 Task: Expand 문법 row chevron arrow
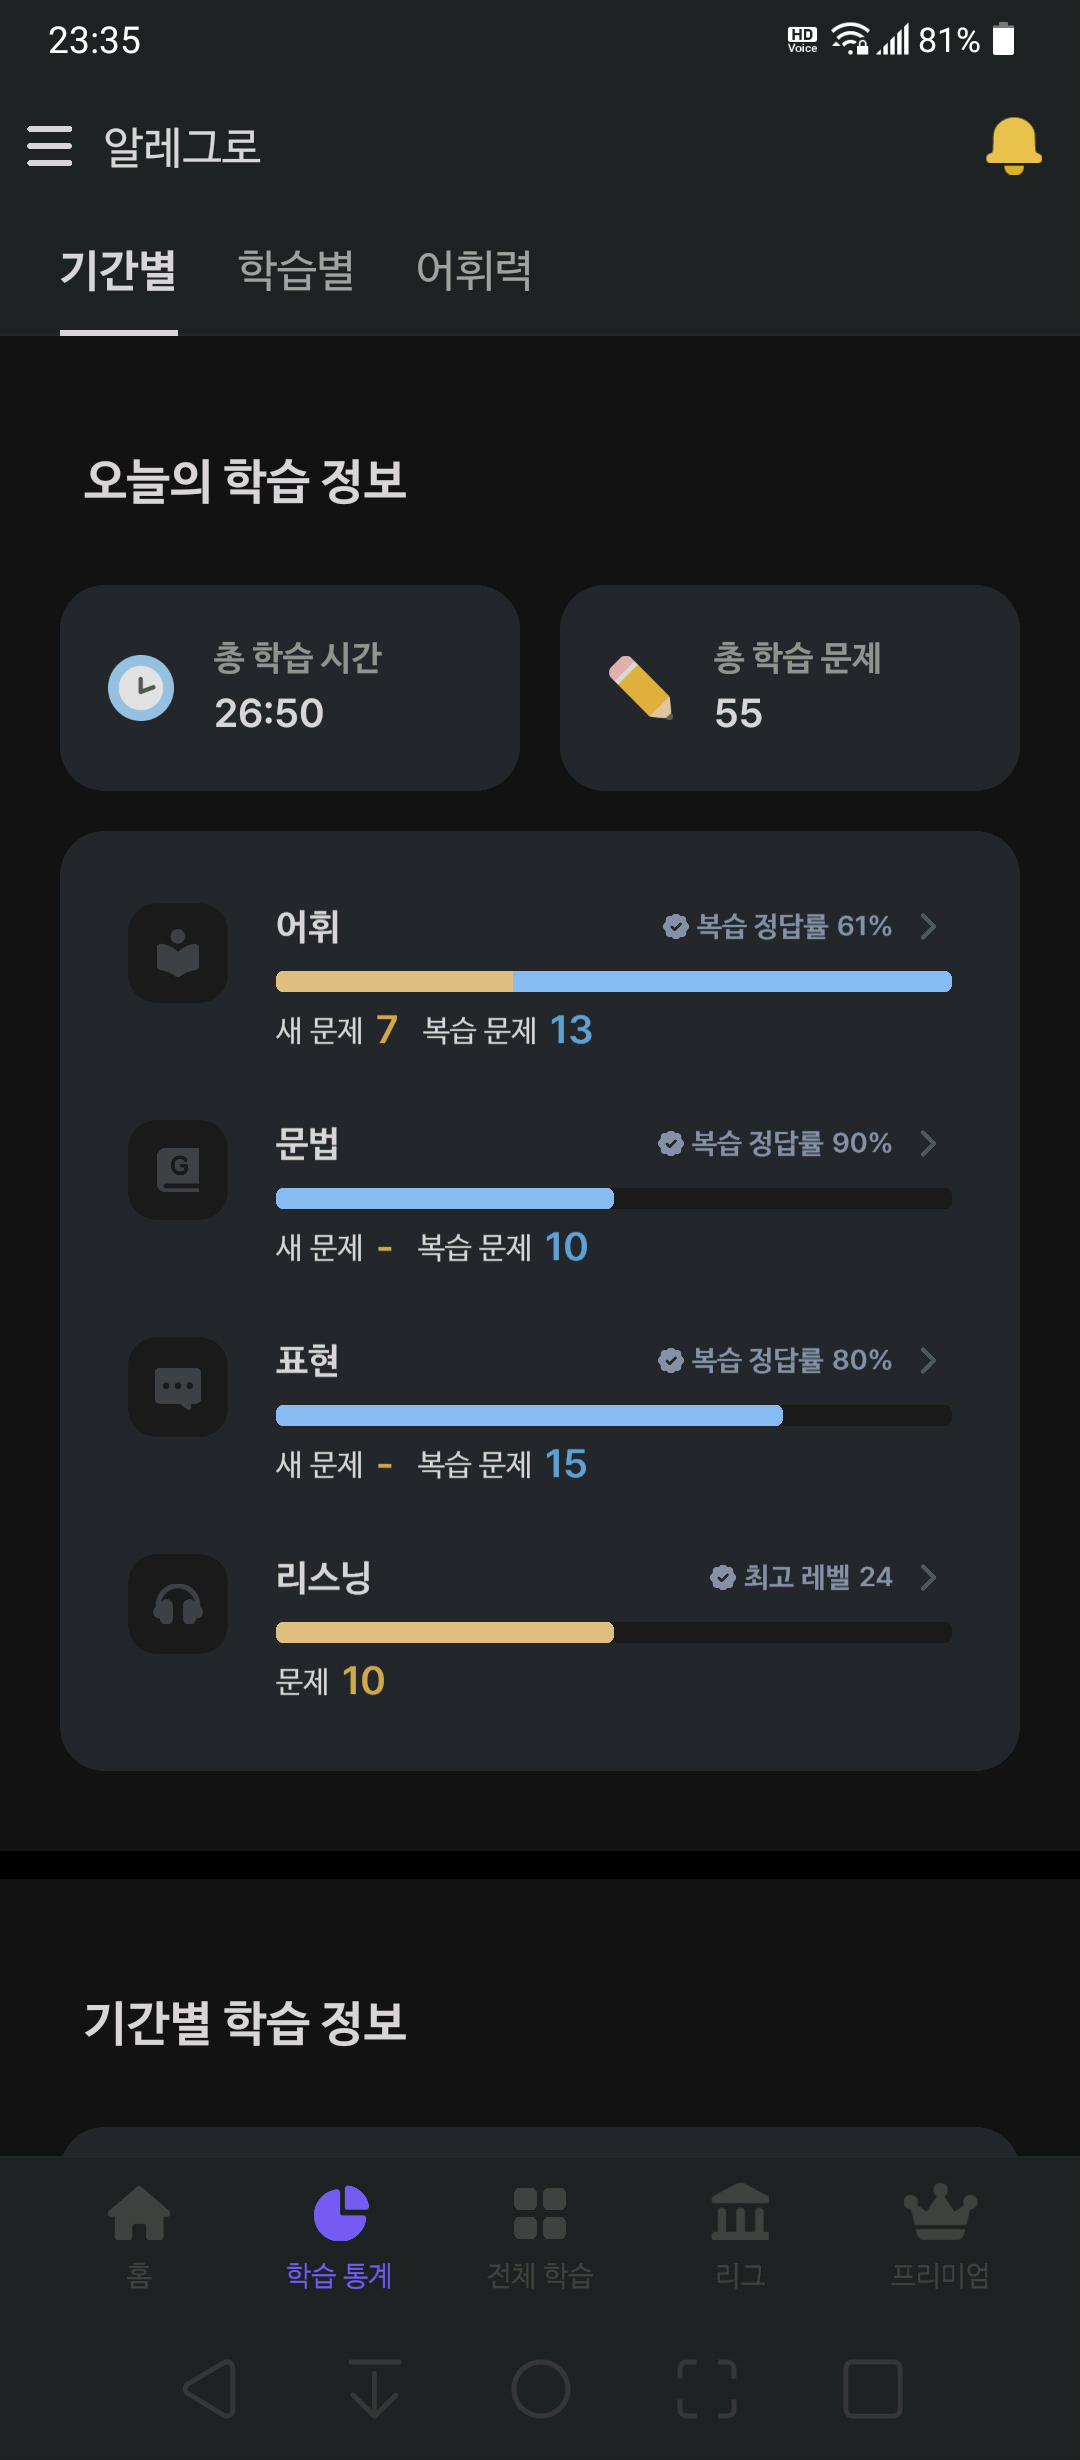click(x=928, y=1143)
